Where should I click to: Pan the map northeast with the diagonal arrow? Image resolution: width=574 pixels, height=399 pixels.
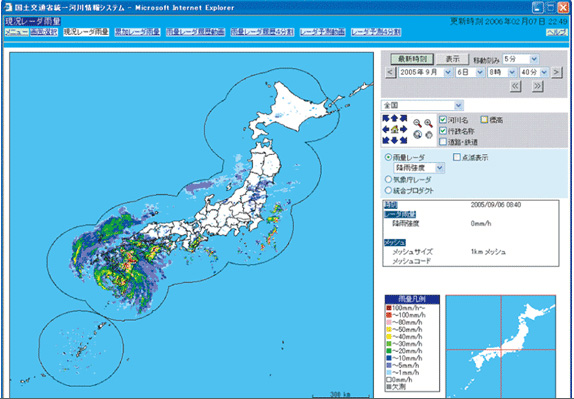tap(403, 118)
